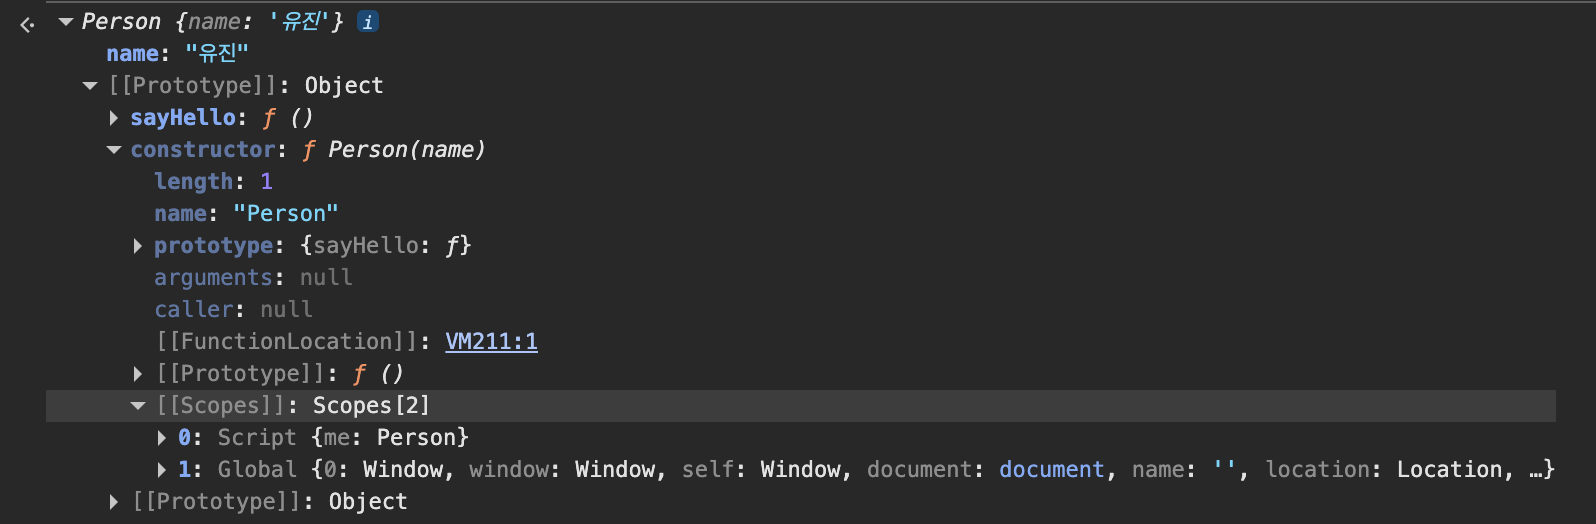This screenshot has width=1596, height=524.
Task: Select the arguments: null row
Action: (x=253, y=278)
